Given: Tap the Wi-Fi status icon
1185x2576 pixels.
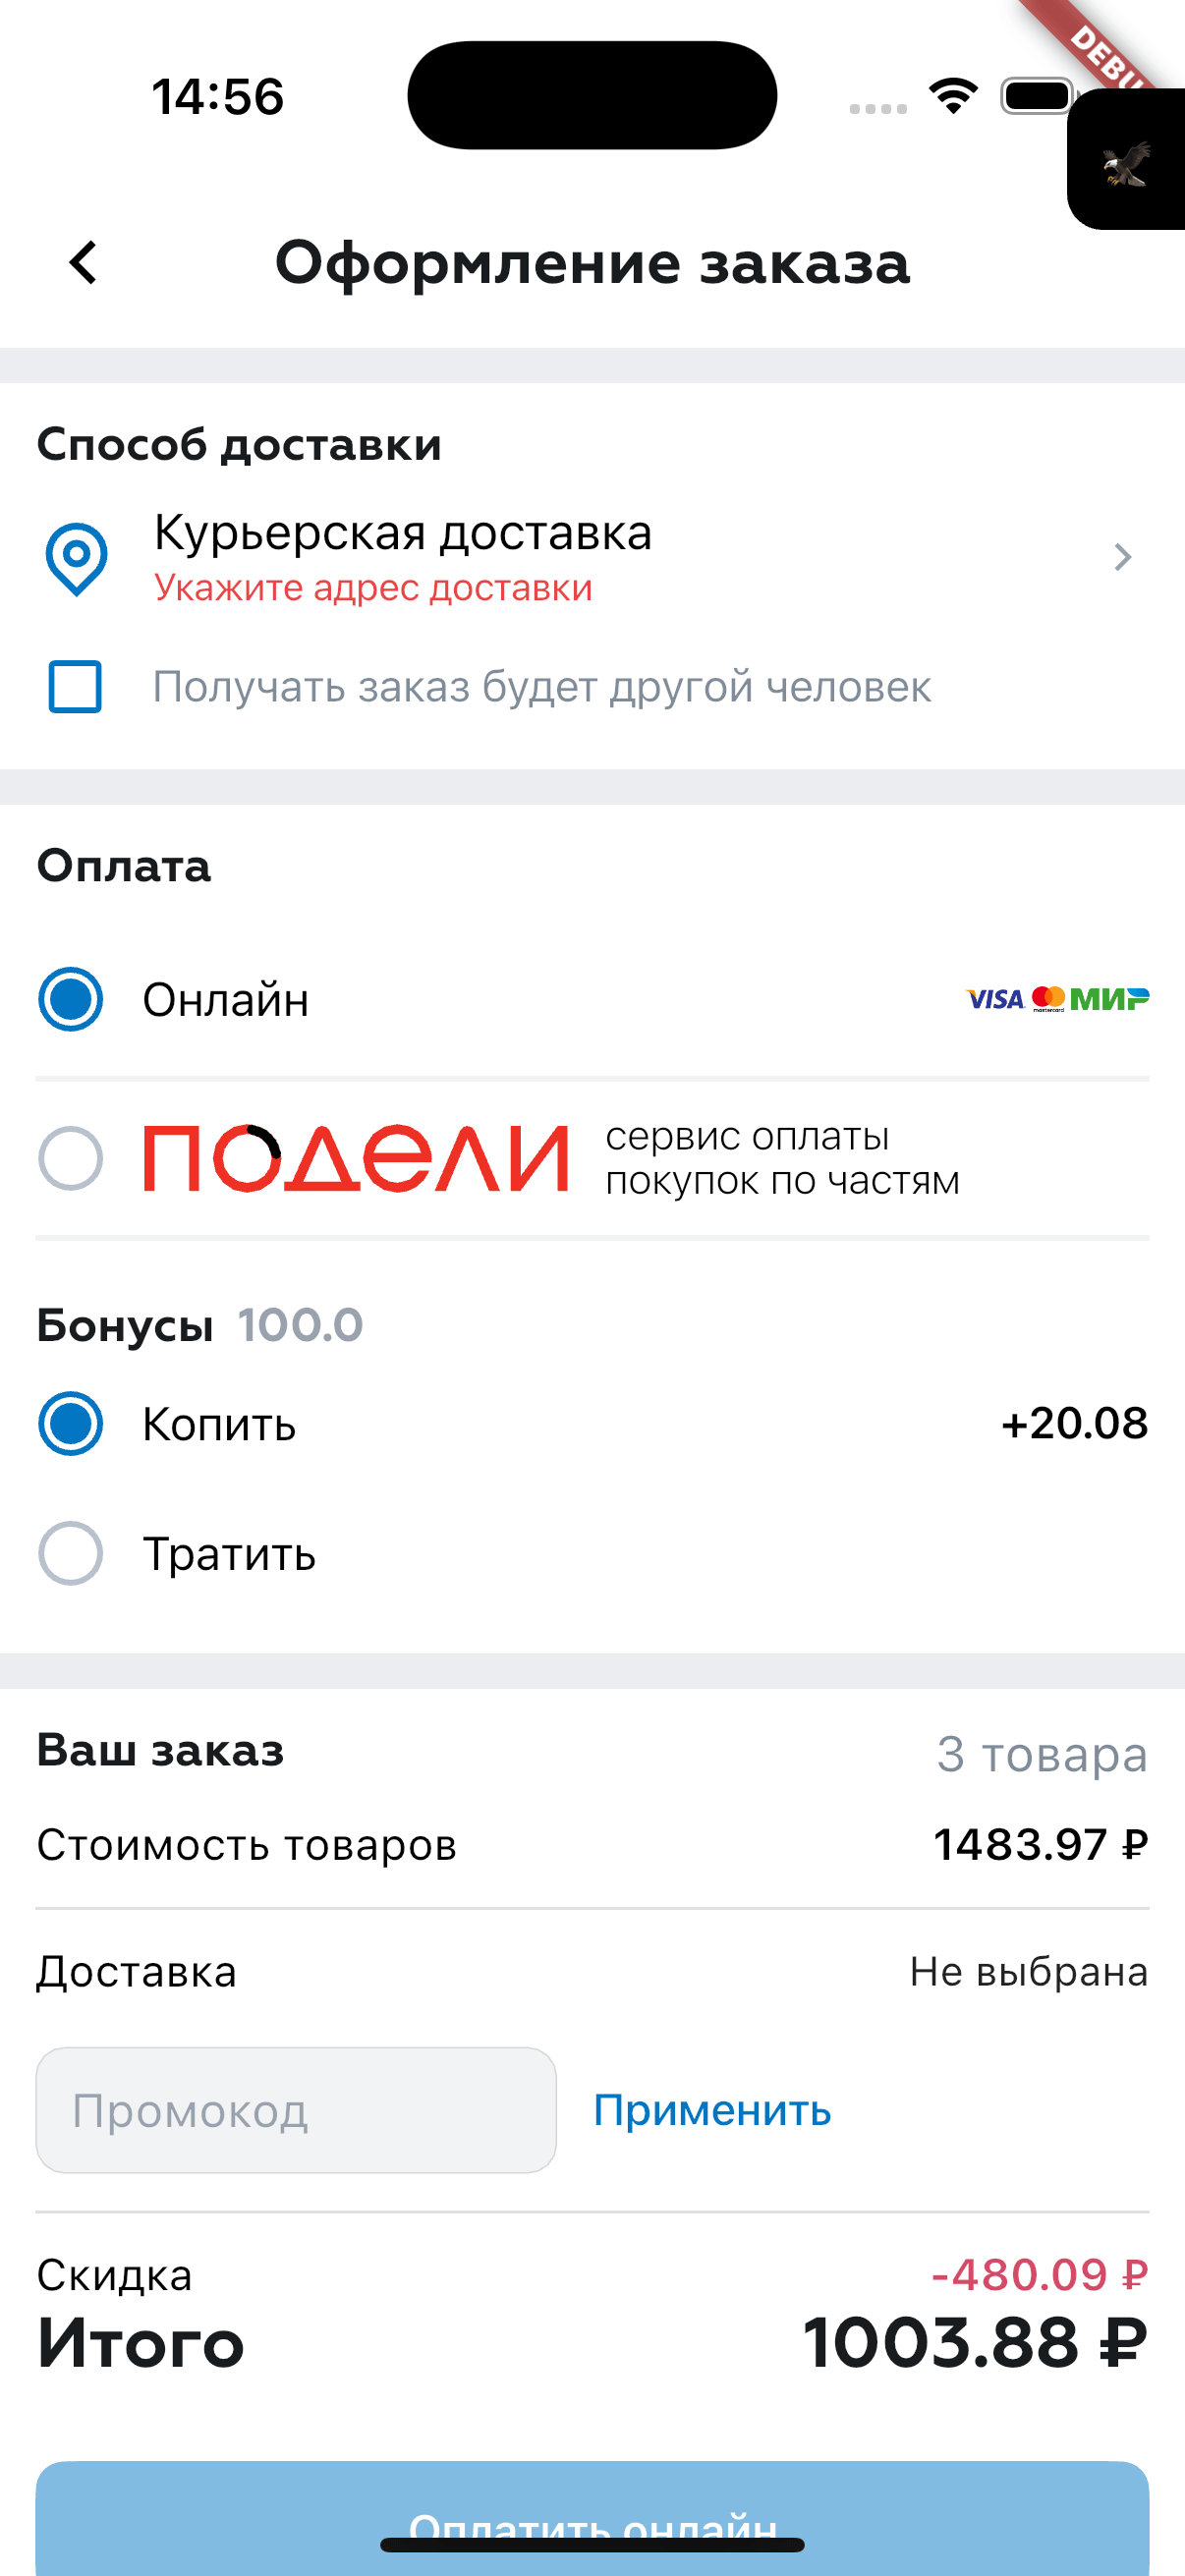Looking at the screenshot, I should click(953, 96).
